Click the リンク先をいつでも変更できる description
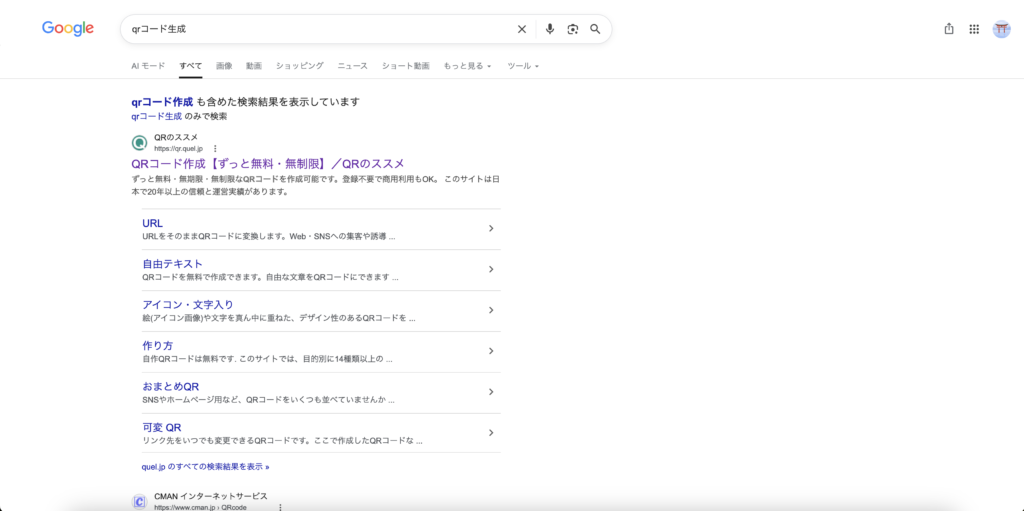 [282, 440]
